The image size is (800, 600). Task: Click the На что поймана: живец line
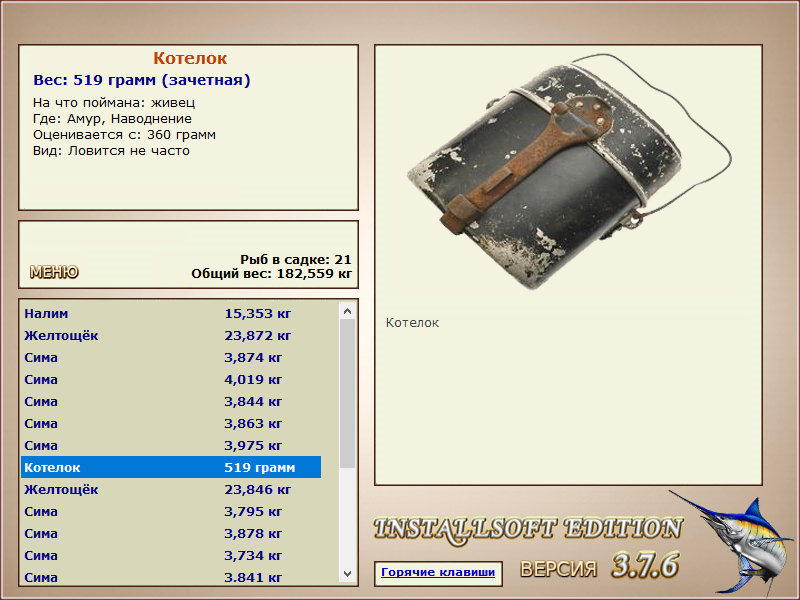coord(114,103)
